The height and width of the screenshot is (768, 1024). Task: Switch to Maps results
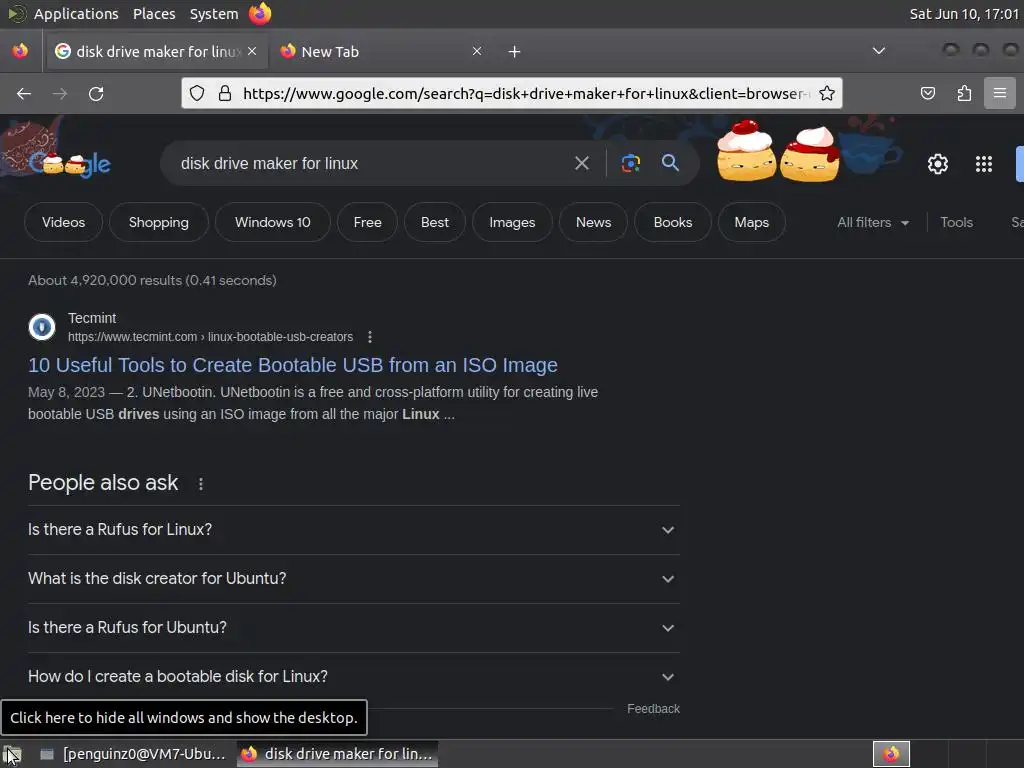point(752,222)
